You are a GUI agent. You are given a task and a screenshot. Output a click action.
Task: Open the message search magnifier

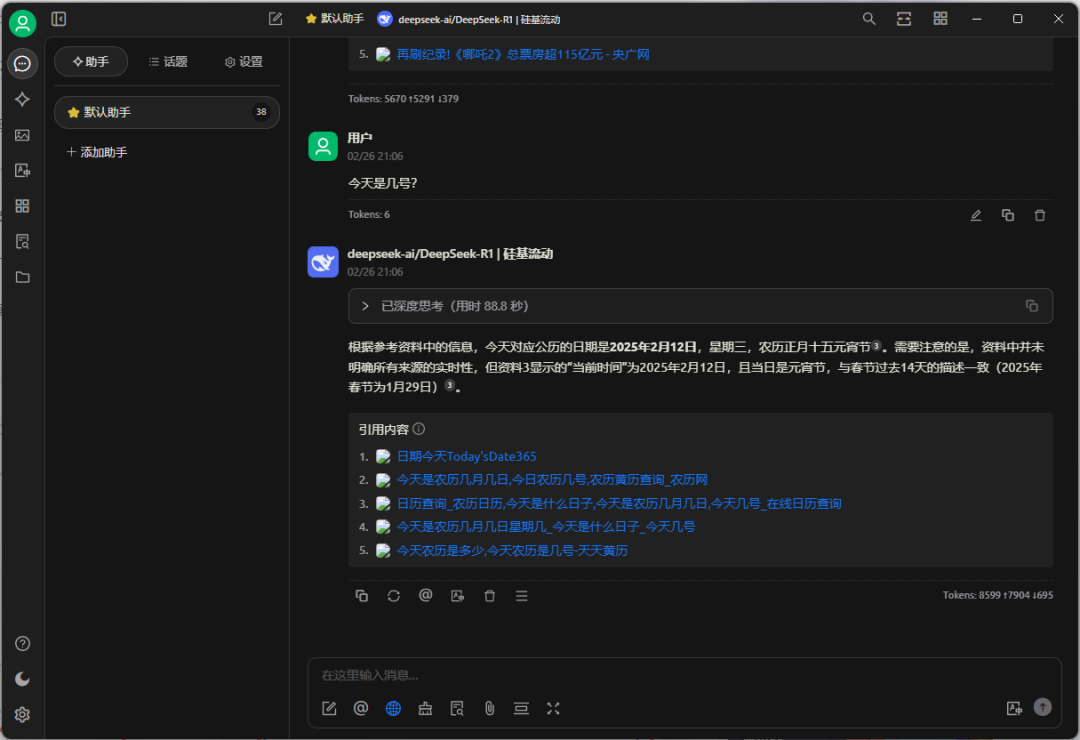[x=869, y=19]
